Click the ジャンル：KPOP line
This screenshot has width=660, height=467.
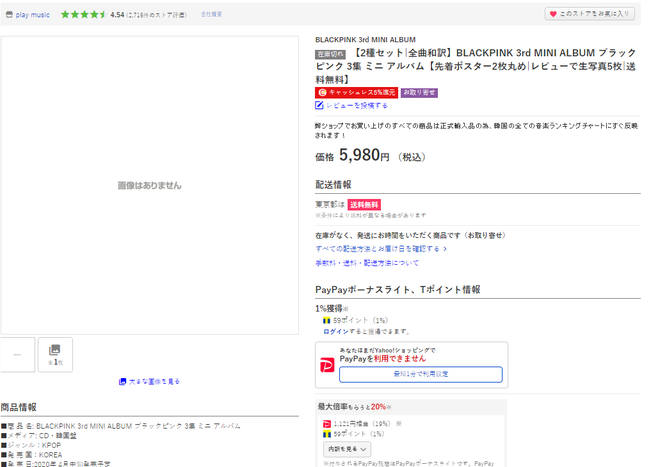31,445
